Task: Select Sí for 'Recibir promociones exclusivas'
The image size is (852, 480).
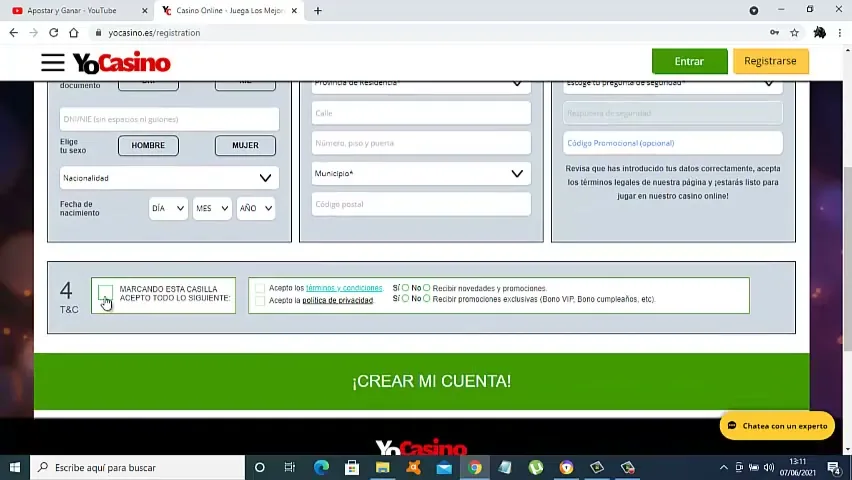Action: pyautogui.click(x=405, y=298)
